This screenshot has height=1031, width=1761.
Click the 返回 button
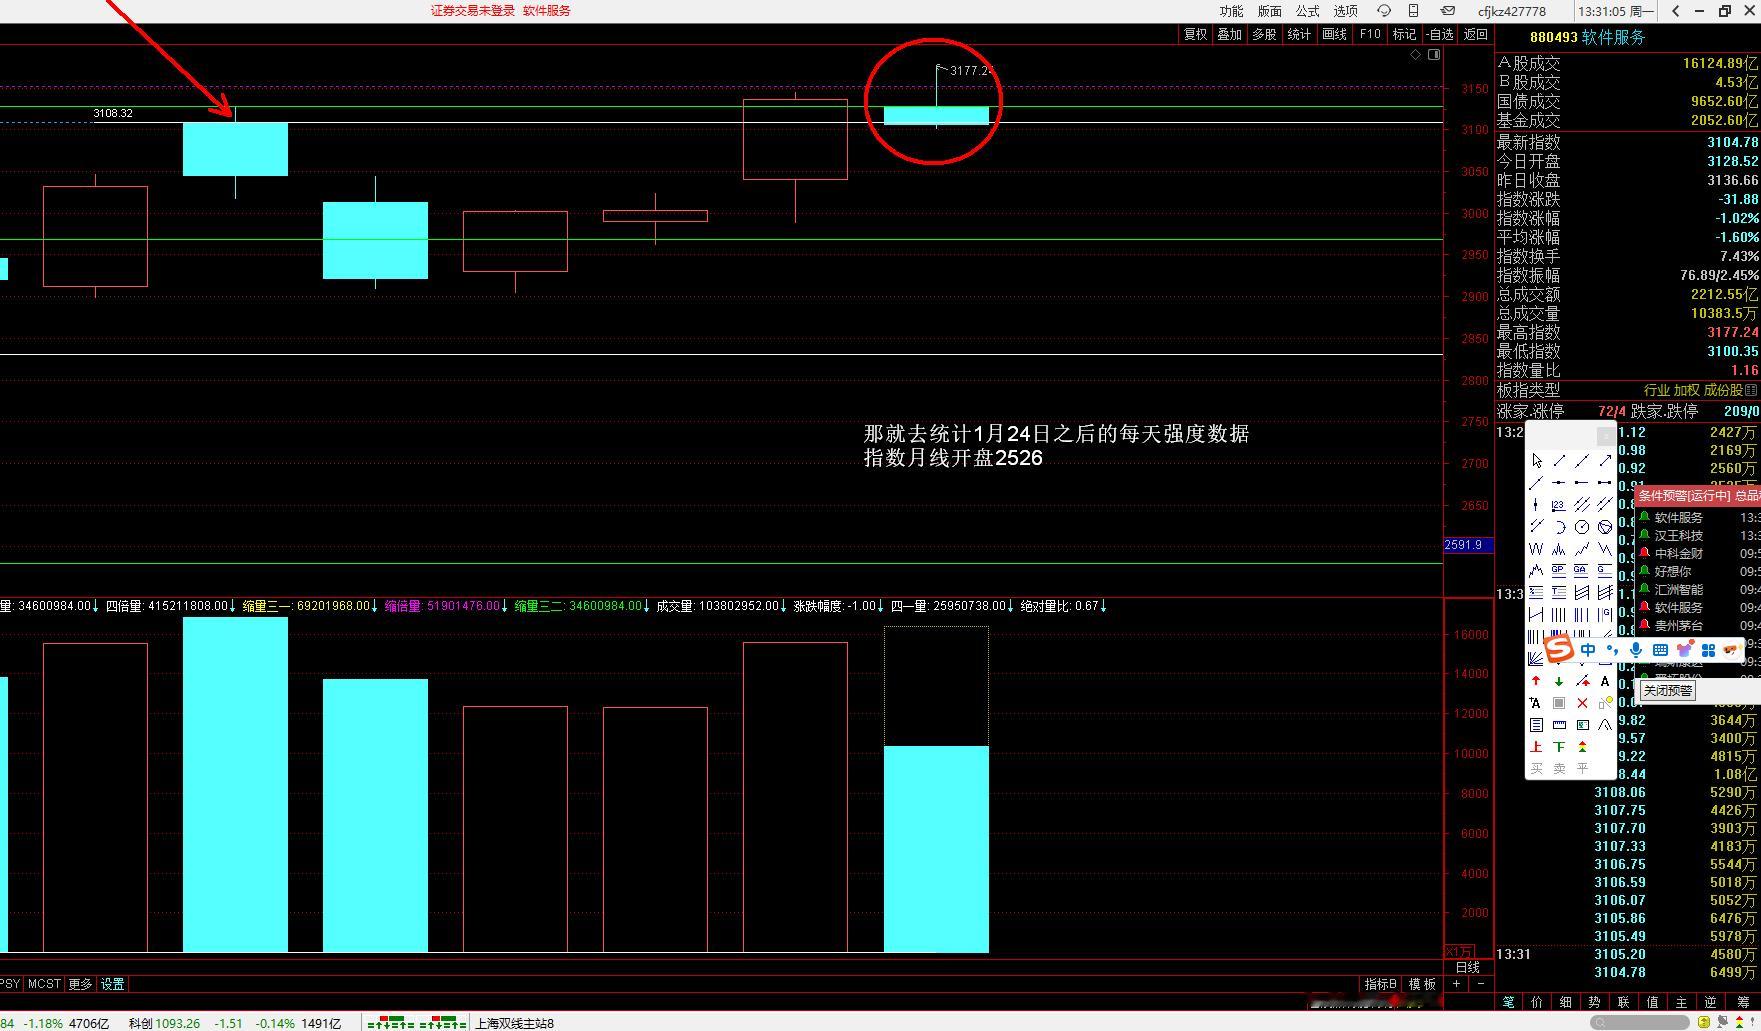point(1476,34)
